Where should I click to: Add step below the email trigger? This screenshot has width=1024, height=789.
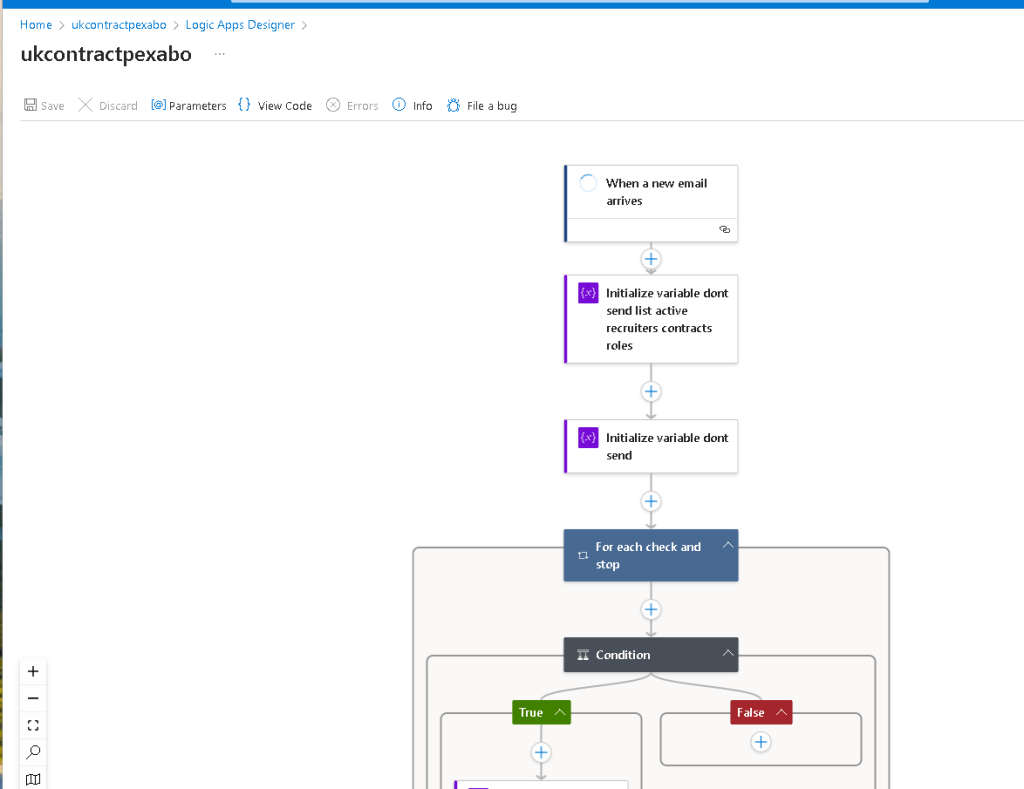[x=651, y=259]
